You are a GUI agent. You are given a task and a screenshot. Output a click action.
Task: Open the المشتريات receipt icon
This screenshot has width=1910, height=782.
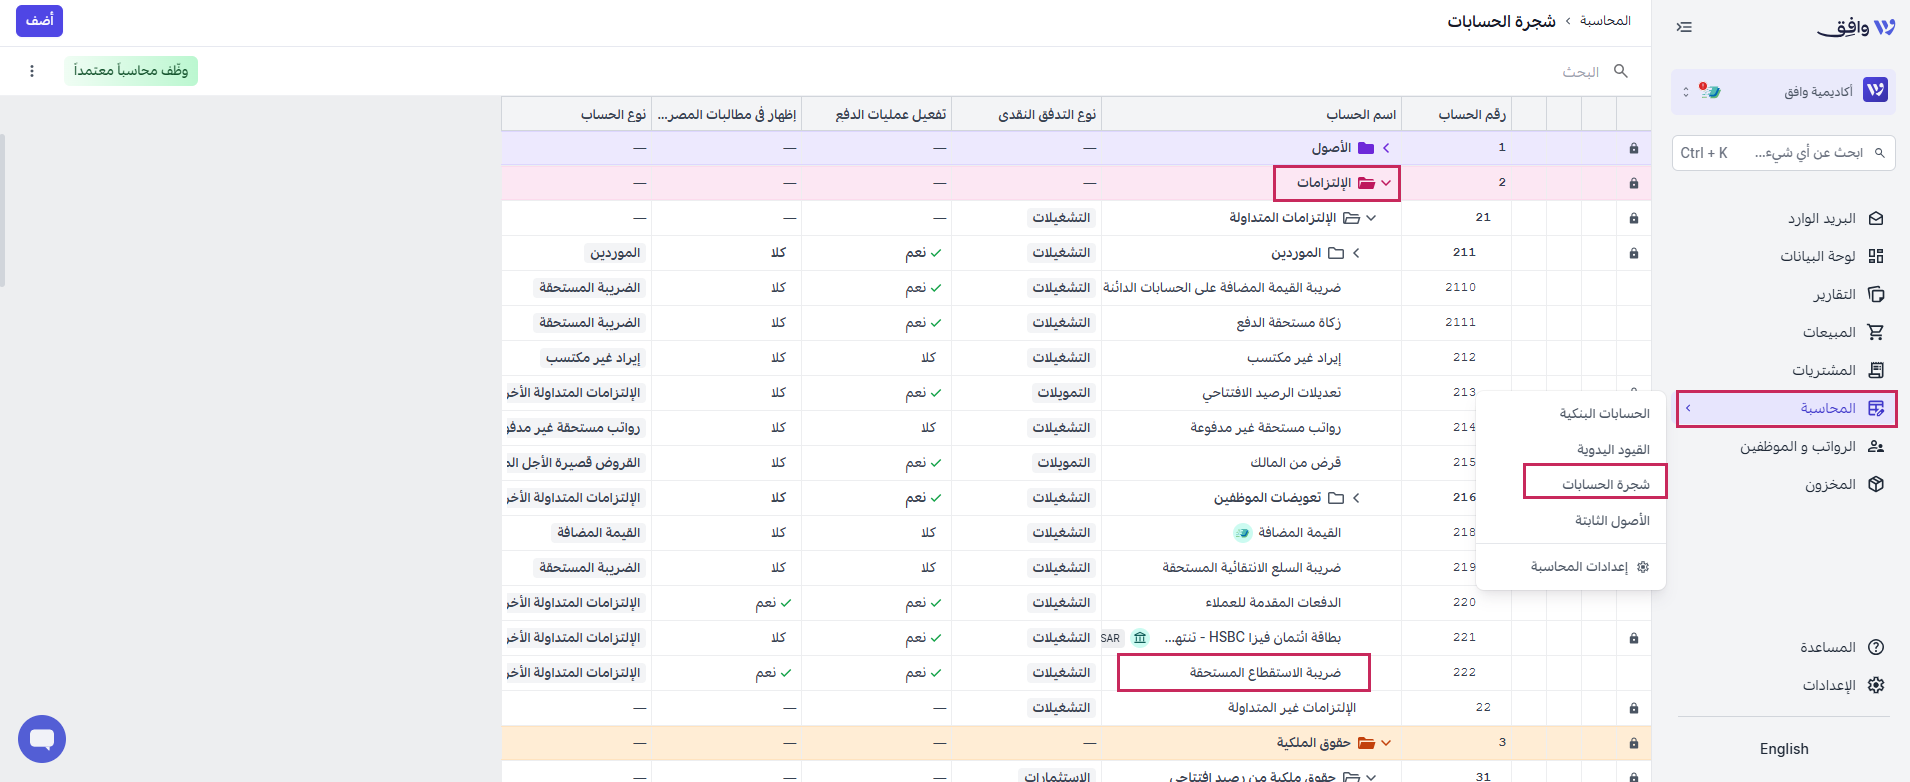[1876, 370]
